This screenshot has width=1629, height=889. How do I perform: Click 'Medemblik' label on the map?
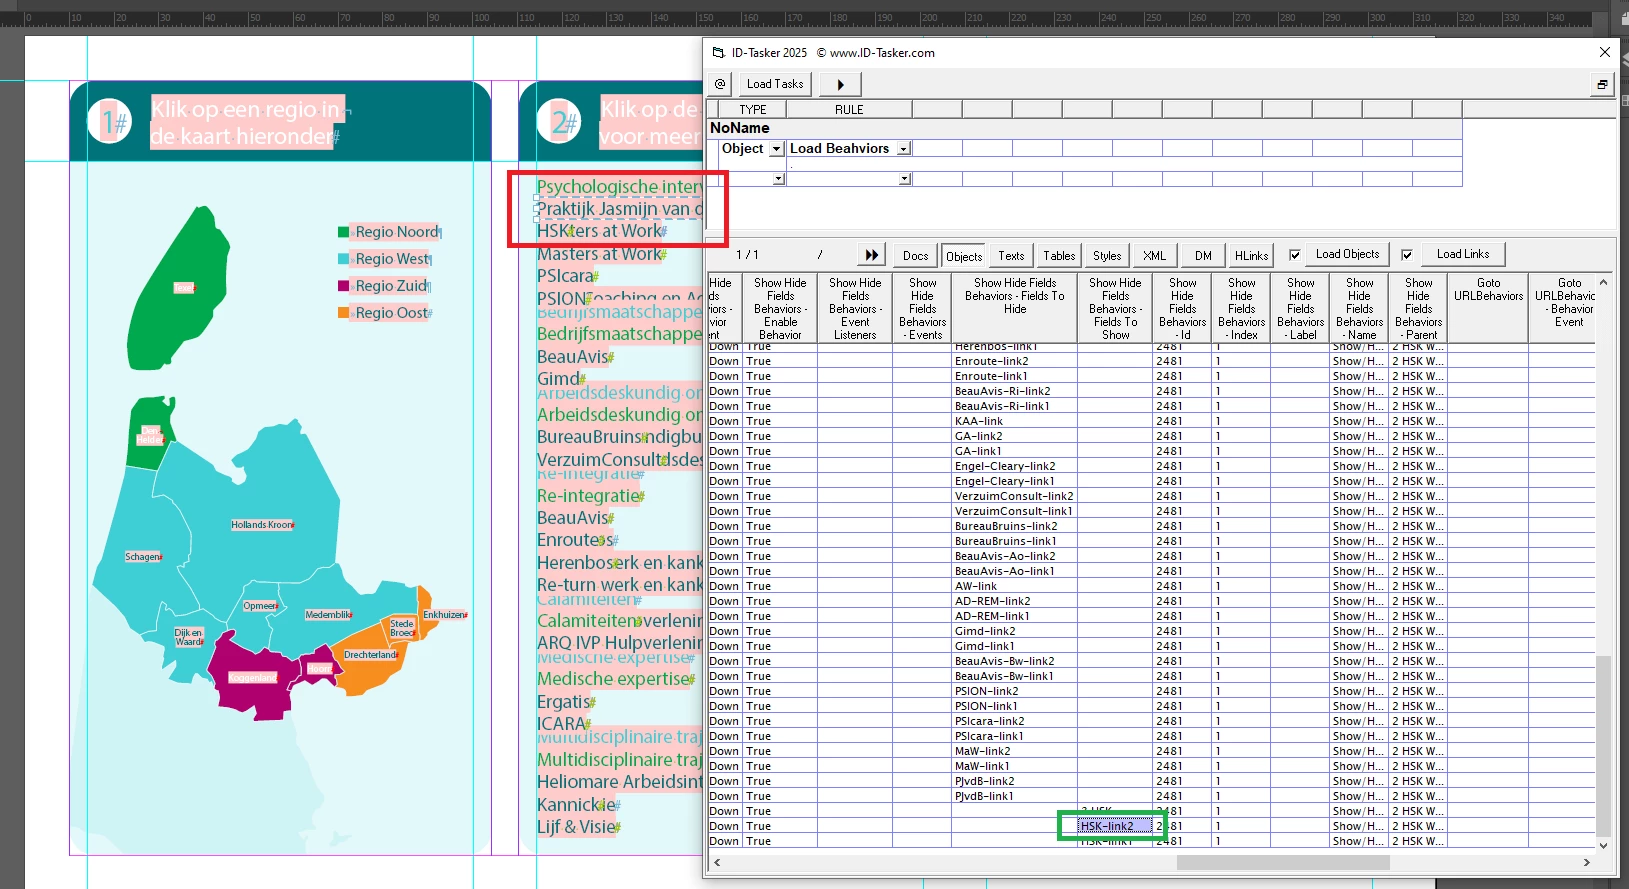(x=328, y=615)
